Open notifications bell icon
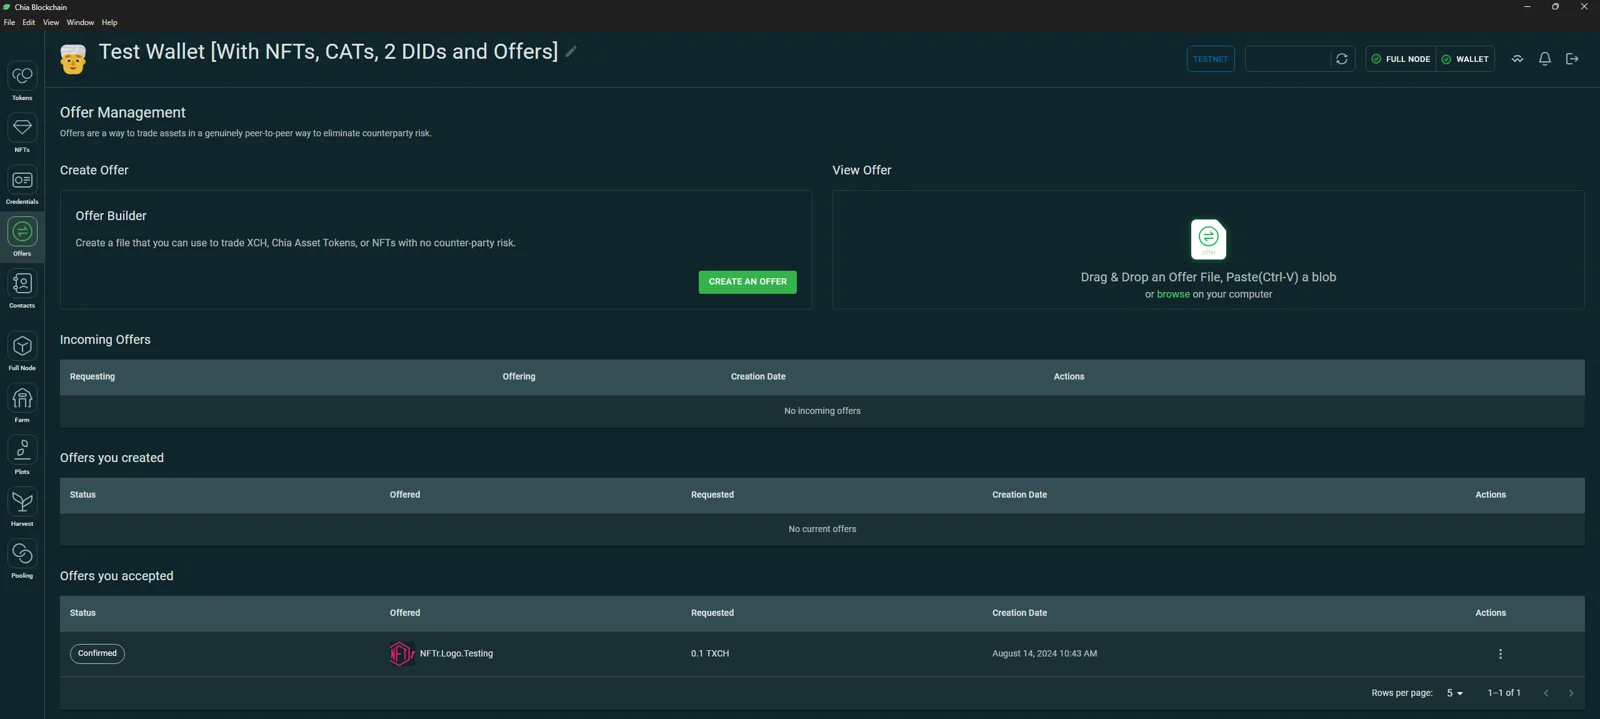The image size is (1600, 719). pos(1545,59)
